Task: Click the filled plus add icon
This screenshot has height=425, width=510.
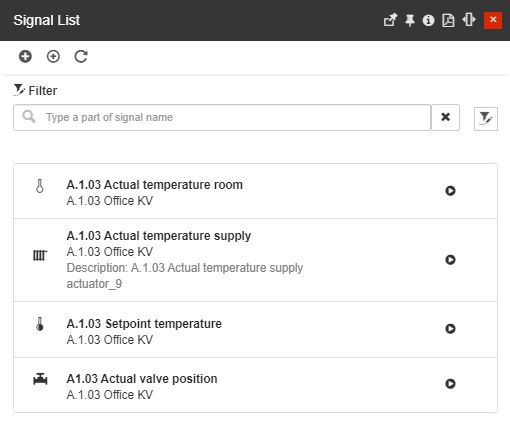Action: (25, 56)
